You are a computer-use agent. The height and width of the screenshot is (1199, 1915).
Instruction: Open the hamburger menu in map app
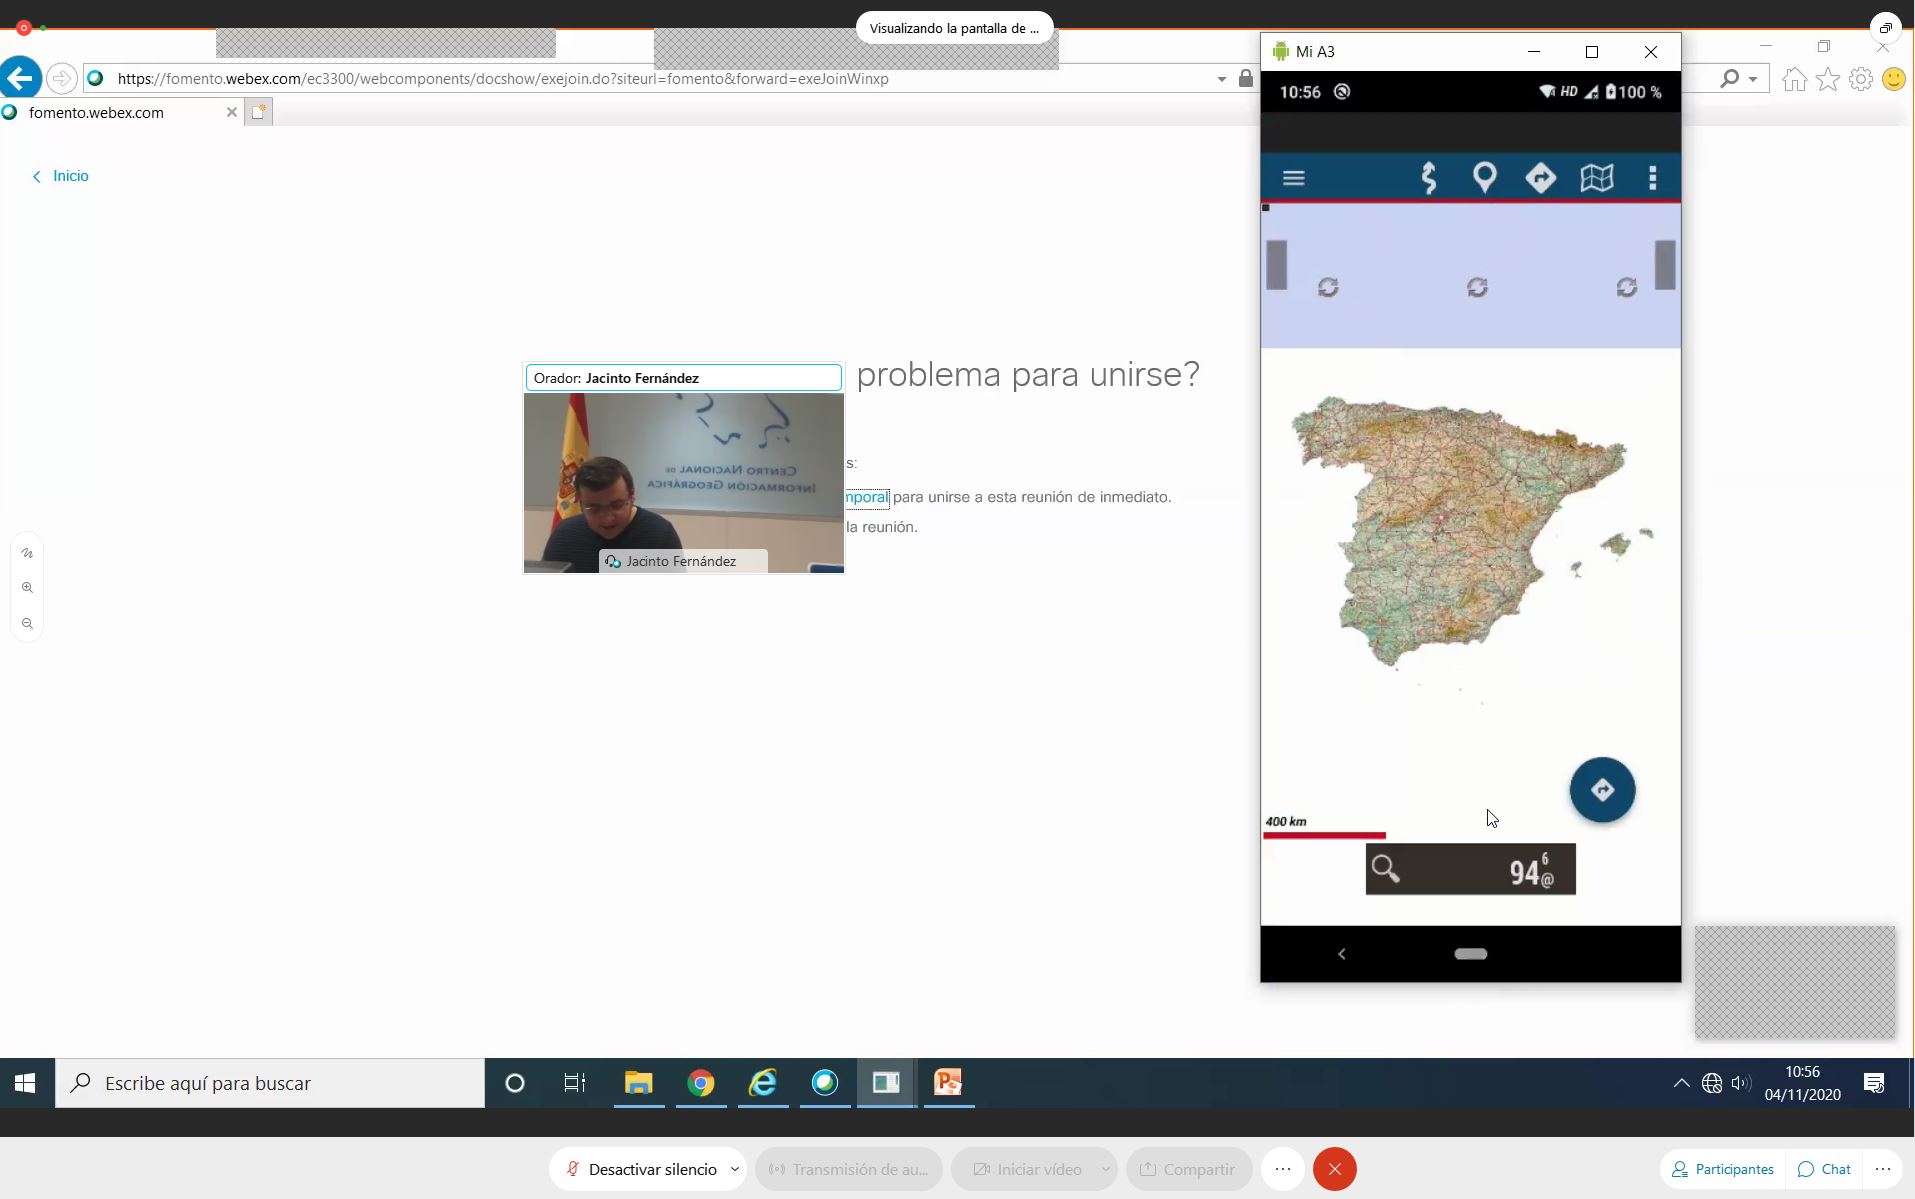point(1293,178)
